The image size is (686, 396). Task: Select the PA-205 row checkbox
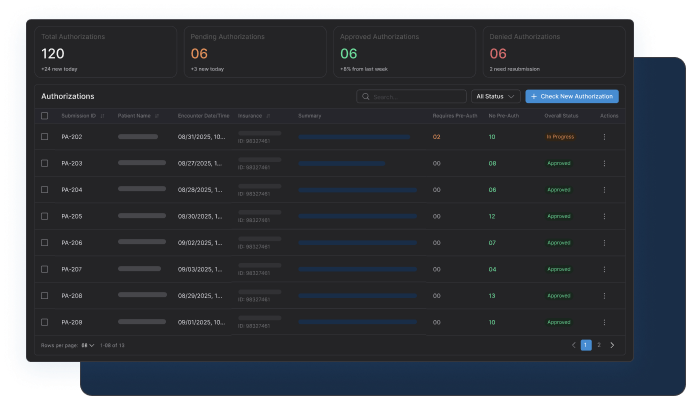45,216
